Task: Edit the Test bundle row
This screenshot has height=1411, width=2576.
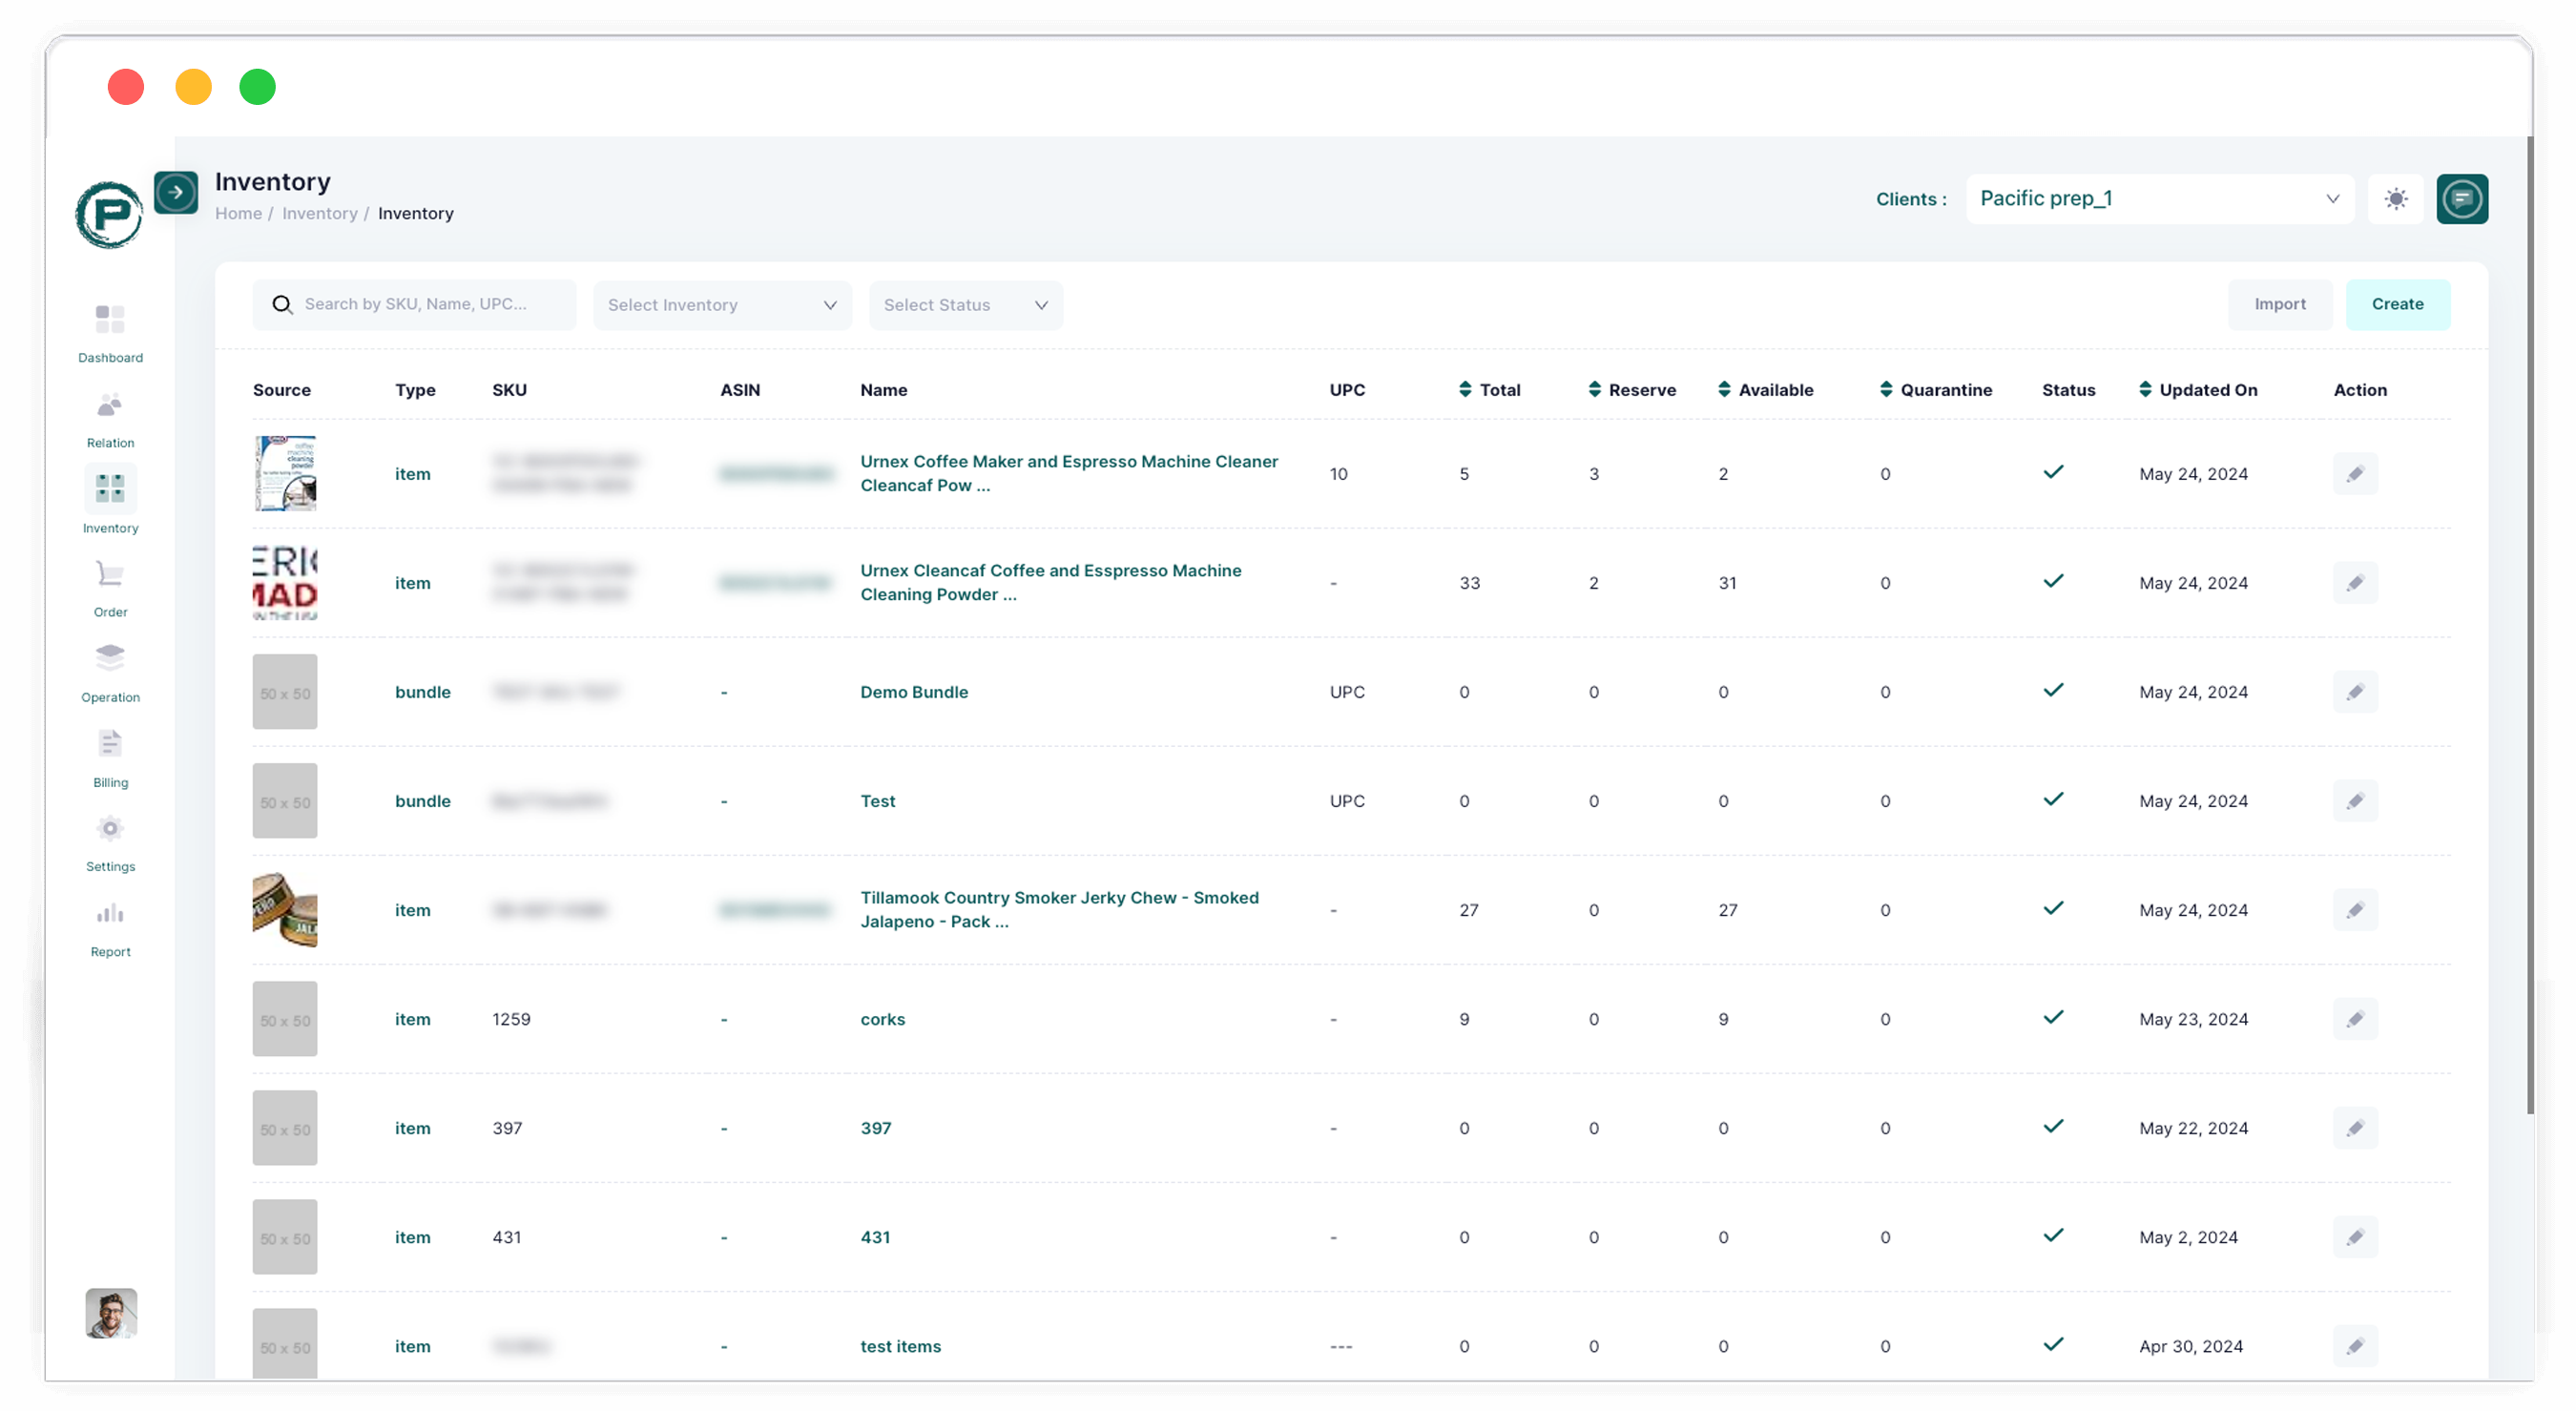Action: tap(2355, 801)
